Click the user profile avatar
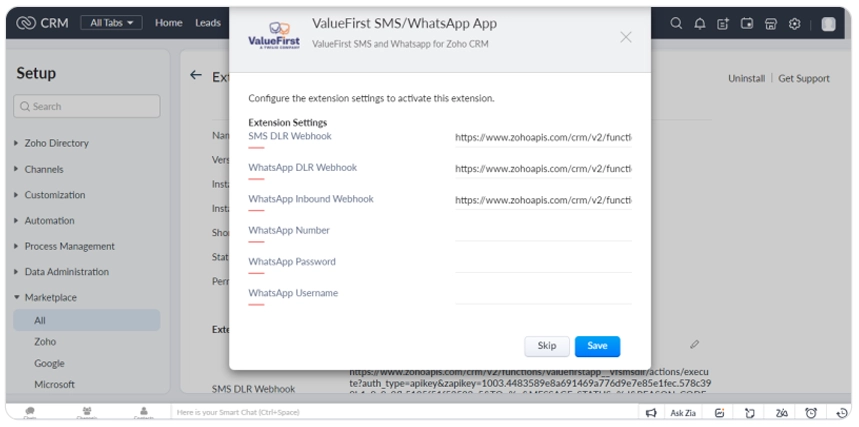 coord(828,23)
